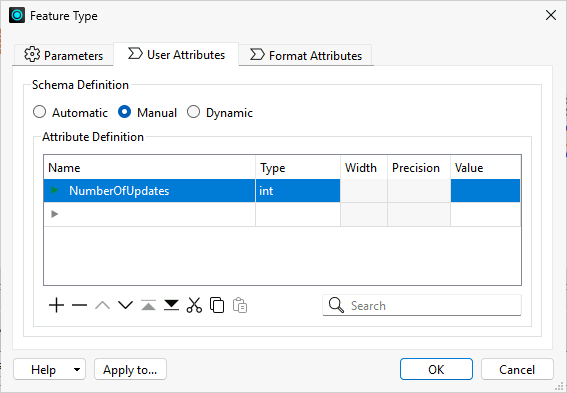
Task: Cut the selected attribute with scissors
Action: click(x=194, y=306)
